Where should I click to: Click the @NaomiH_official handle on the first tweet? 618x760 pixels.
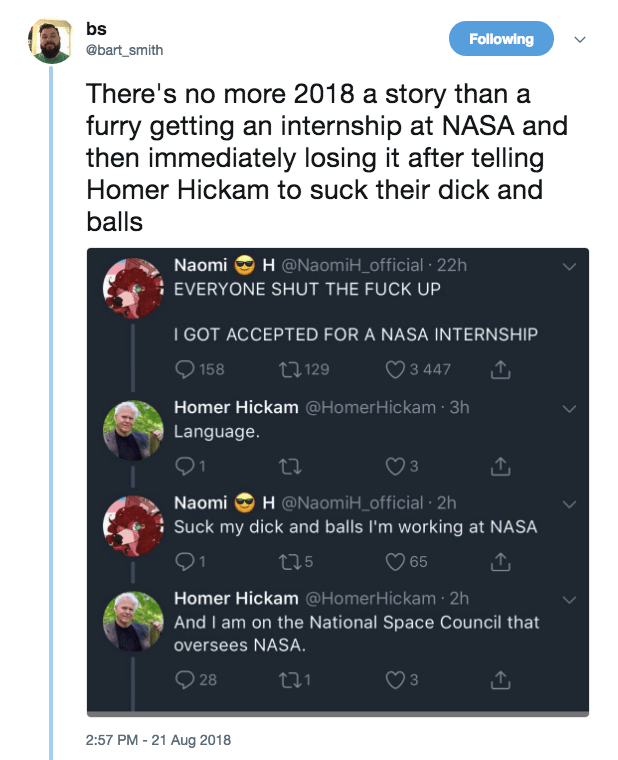pyautogui.click(x=347, y=266)
